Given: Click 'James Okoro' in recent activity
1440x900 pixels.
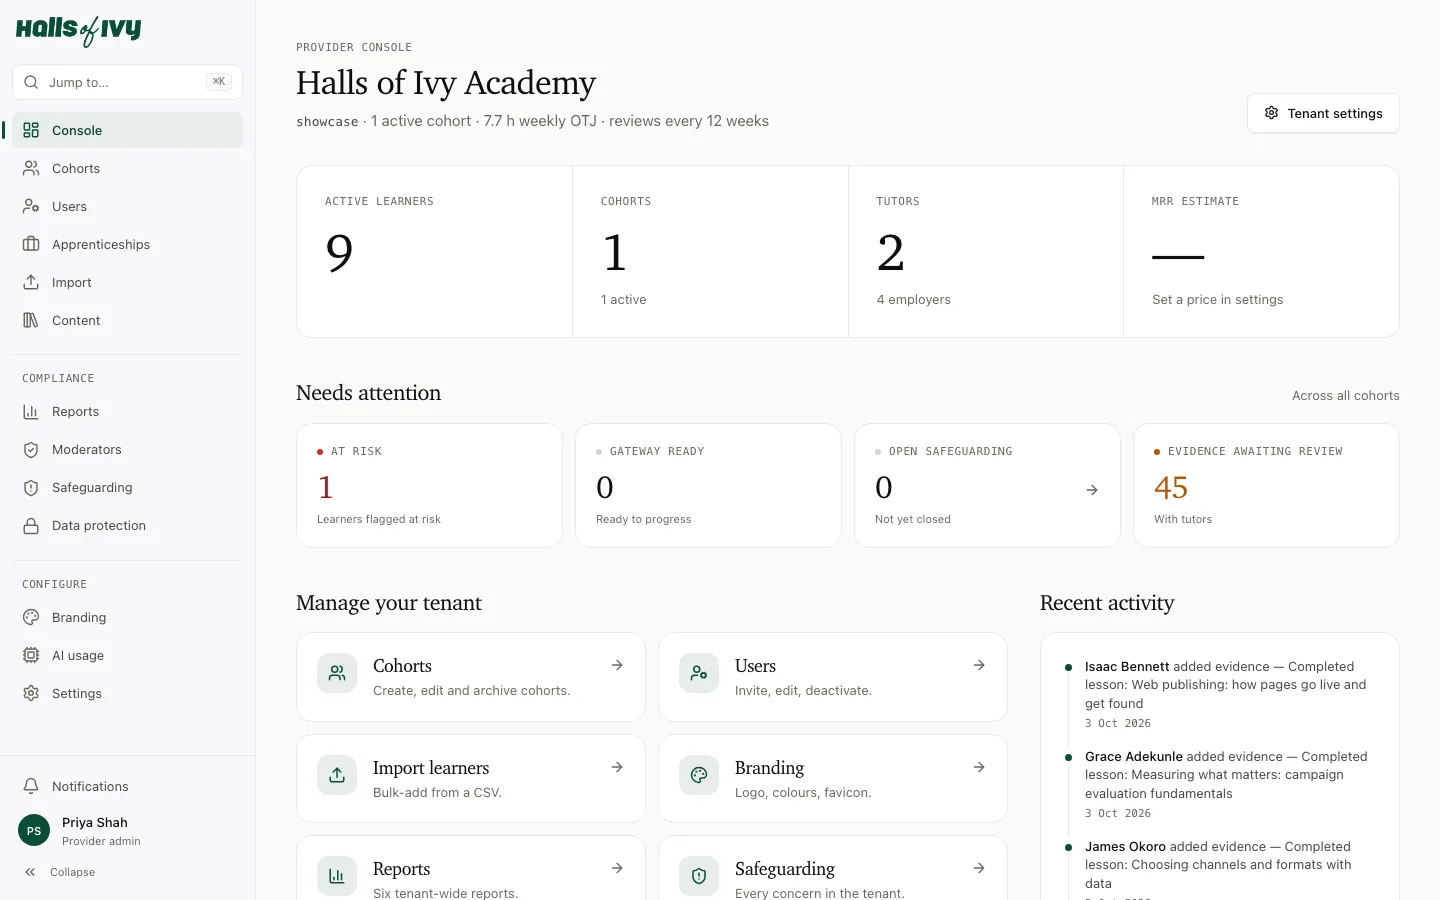Looking at the screenshot, I should pos(1125,846).
